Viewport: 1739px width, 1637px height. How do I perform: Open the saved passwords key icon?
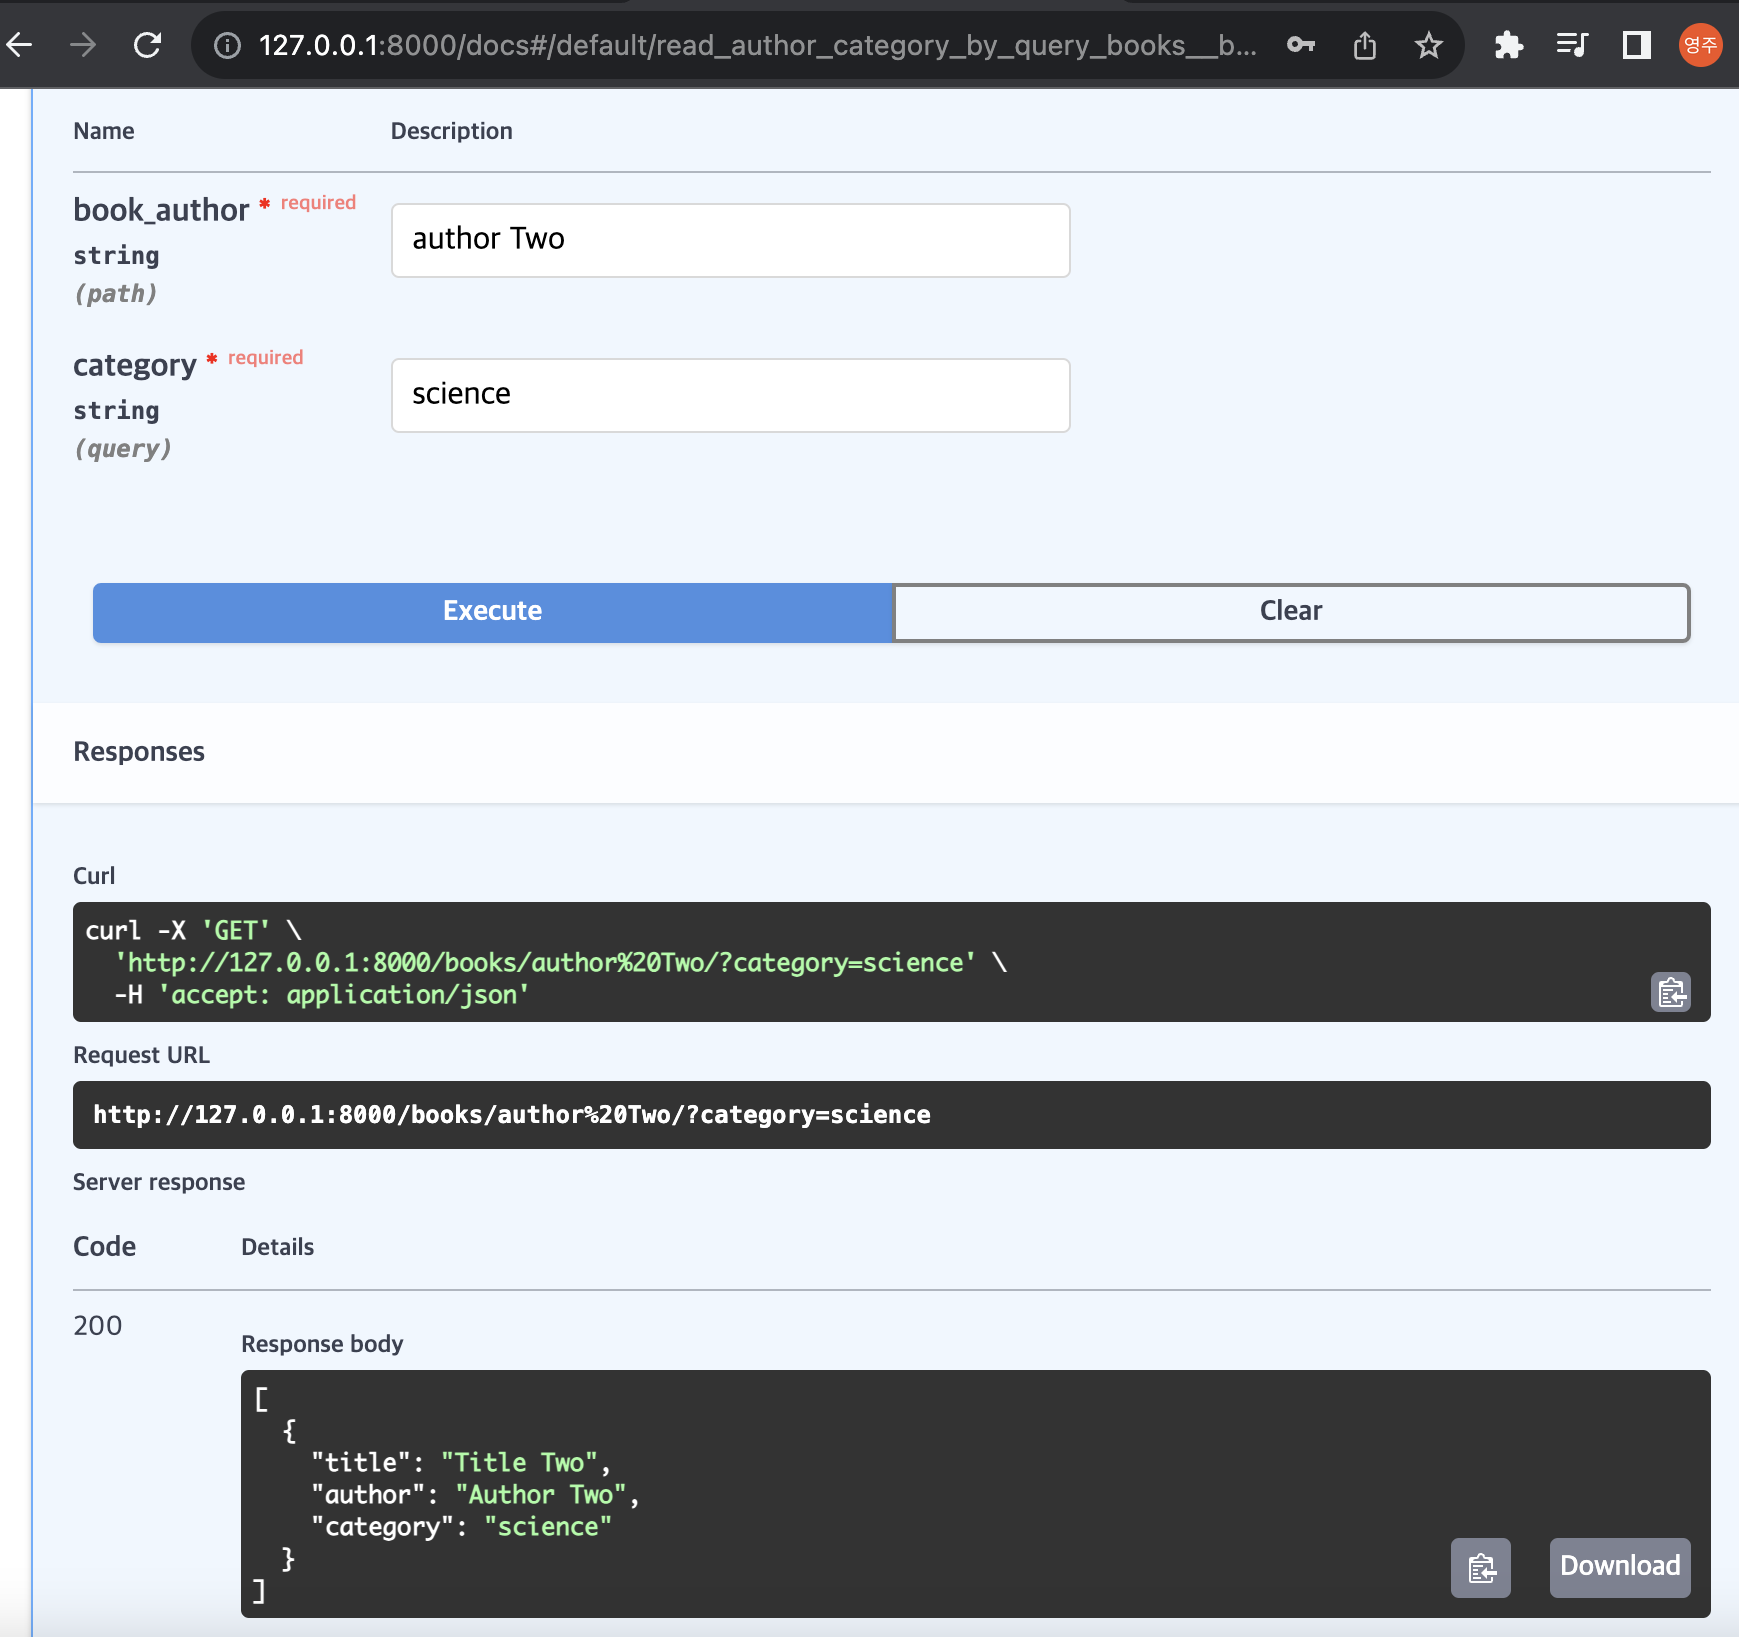pyautogui.click(x=1301, y=45)
